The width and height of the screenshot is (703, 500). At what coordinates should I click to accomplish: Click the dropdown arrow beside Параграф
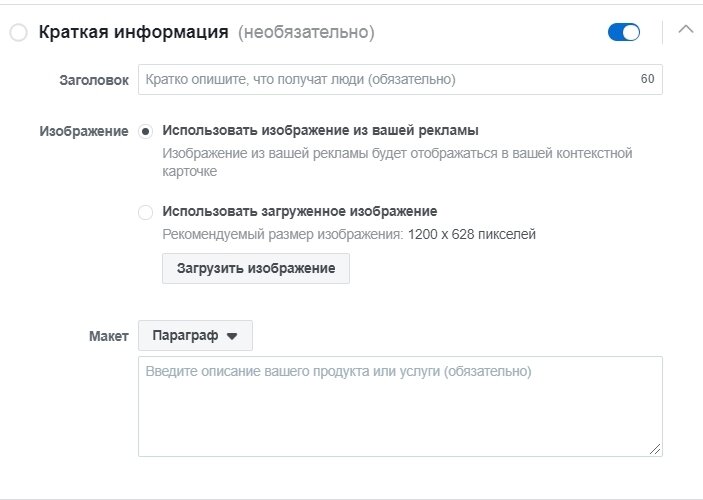pyautogui.click(x=232, y=336)
